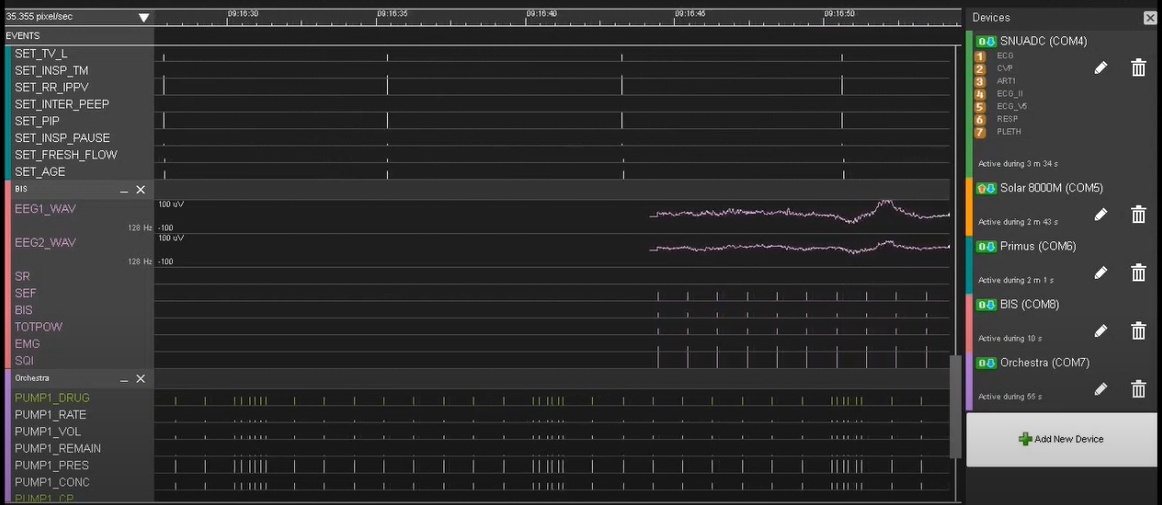Close the Devices panel
The height and width of the screenshot is (505, 1162).
click(x=1150, y=18)
